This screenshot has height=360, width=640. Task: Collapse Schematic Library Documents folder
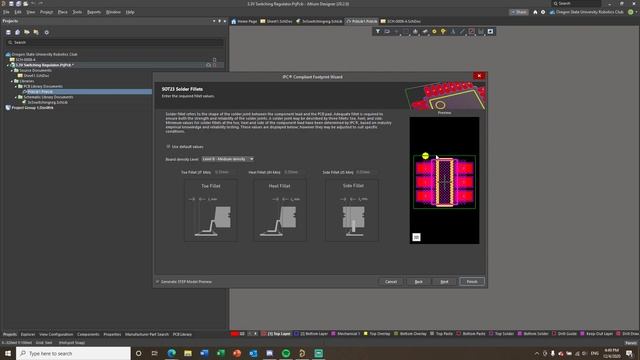16,97
